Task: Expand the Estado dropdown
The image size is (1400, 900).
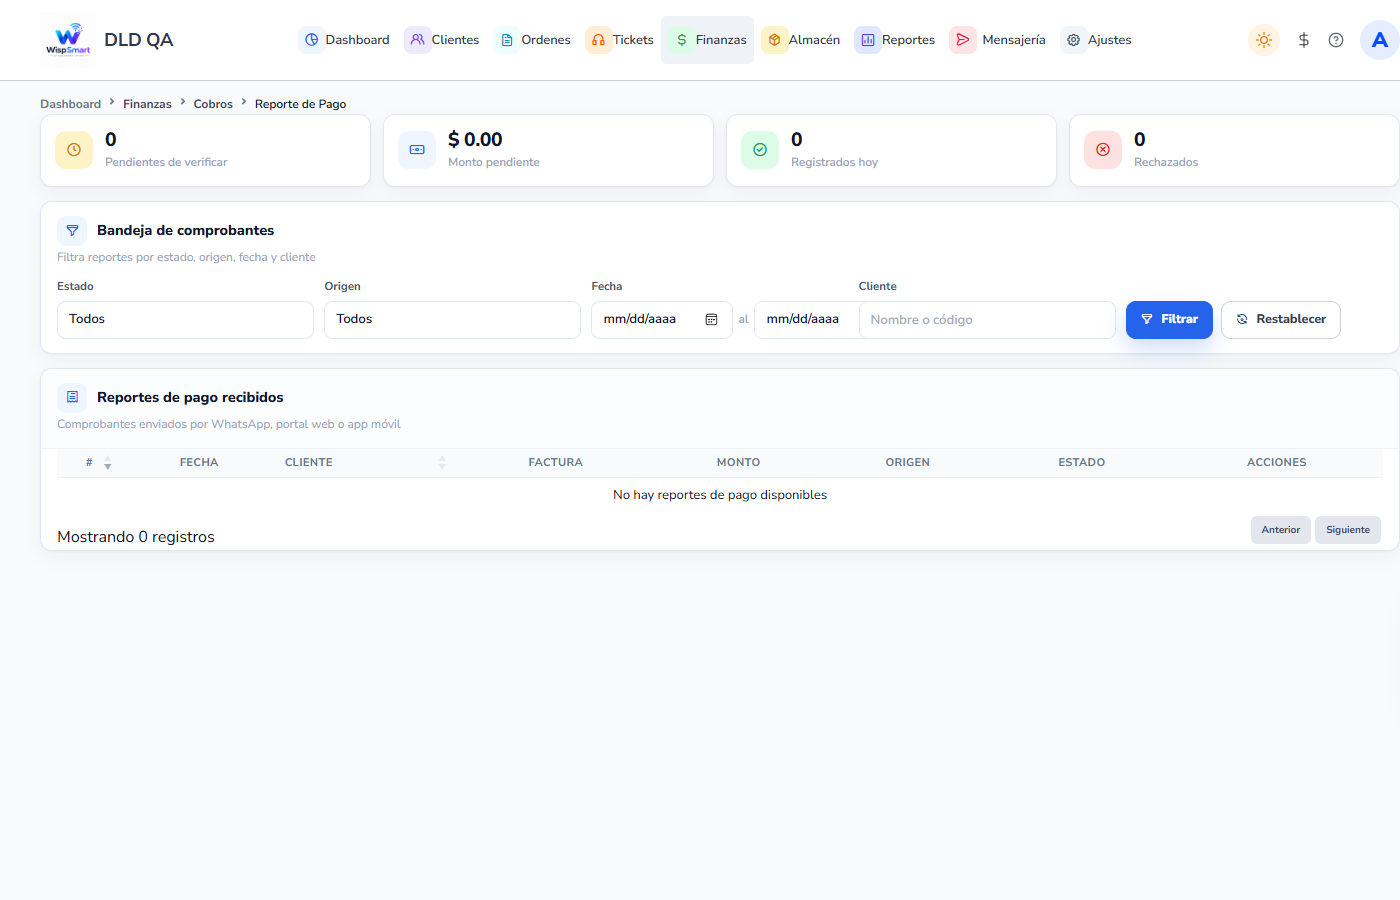Action: (185, 320)
